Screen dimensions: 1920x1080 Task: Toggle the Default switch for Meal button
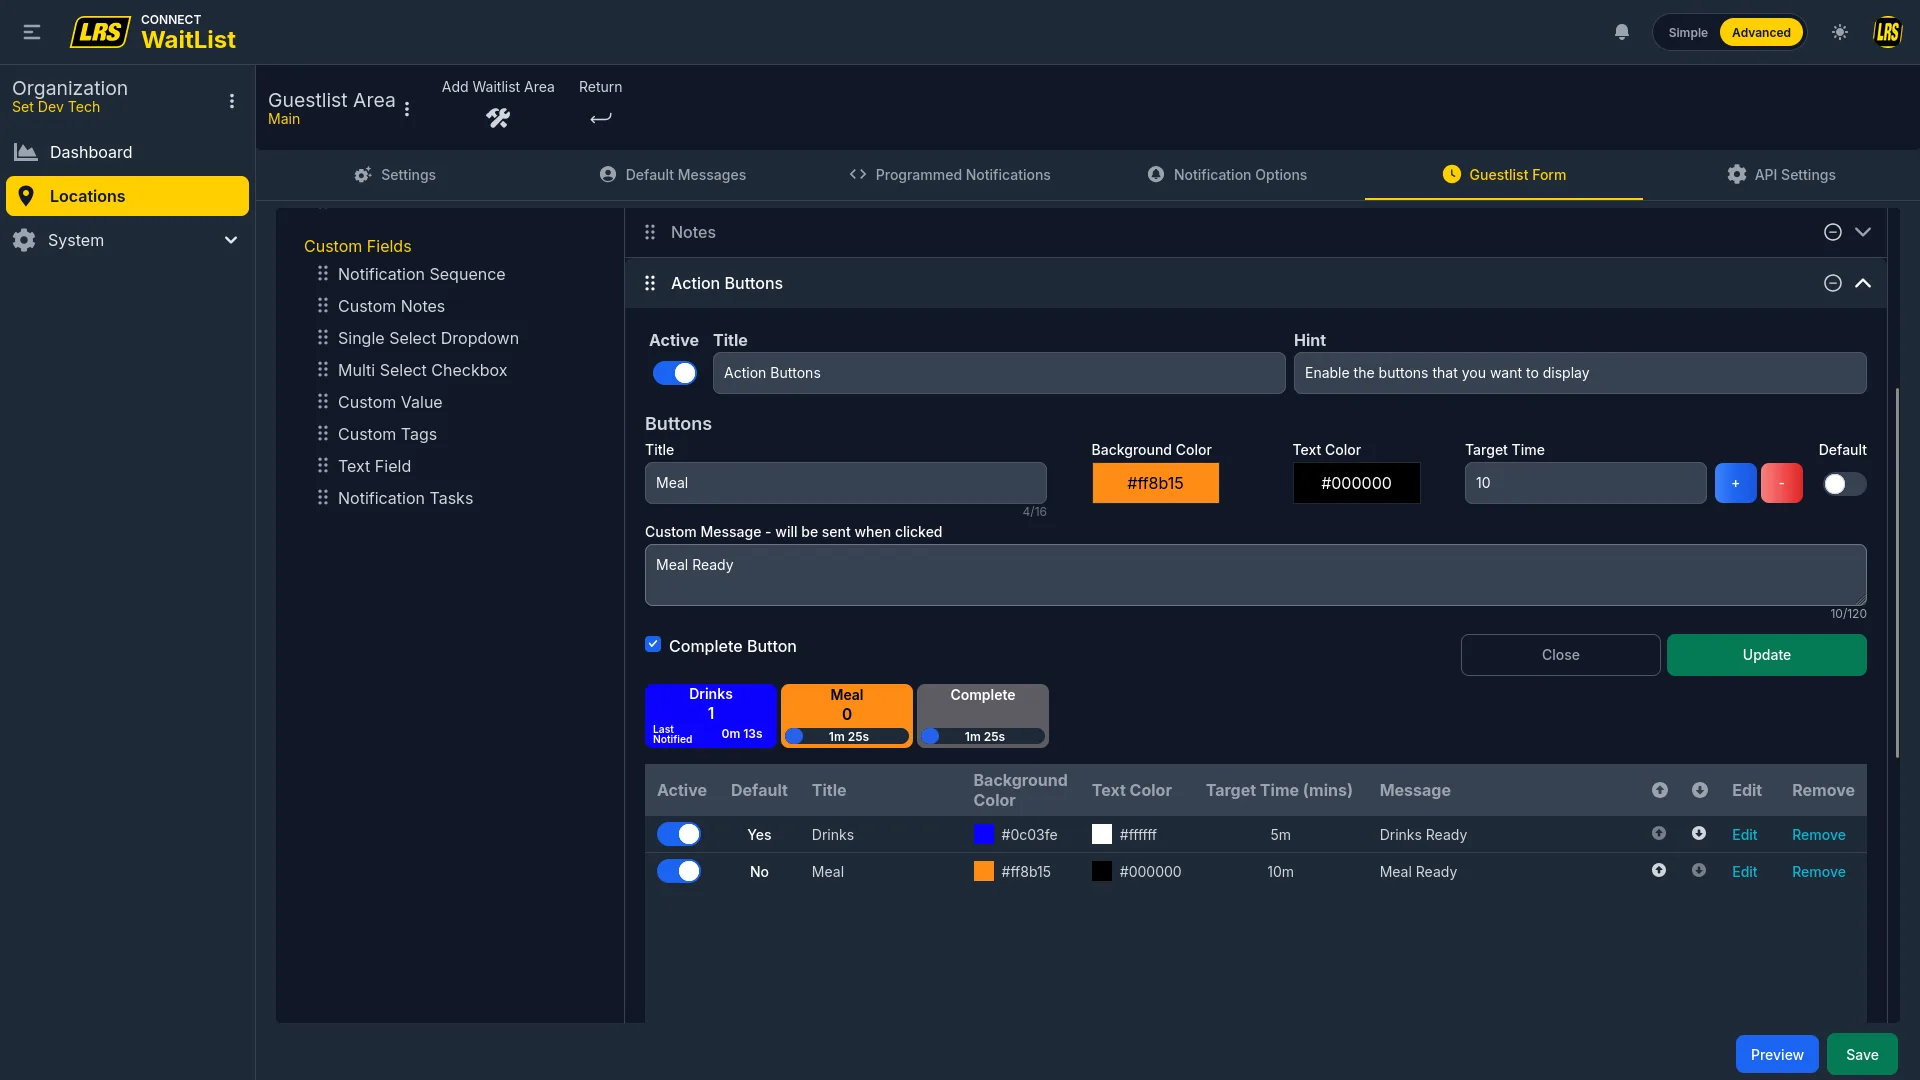coord(1844,484)
